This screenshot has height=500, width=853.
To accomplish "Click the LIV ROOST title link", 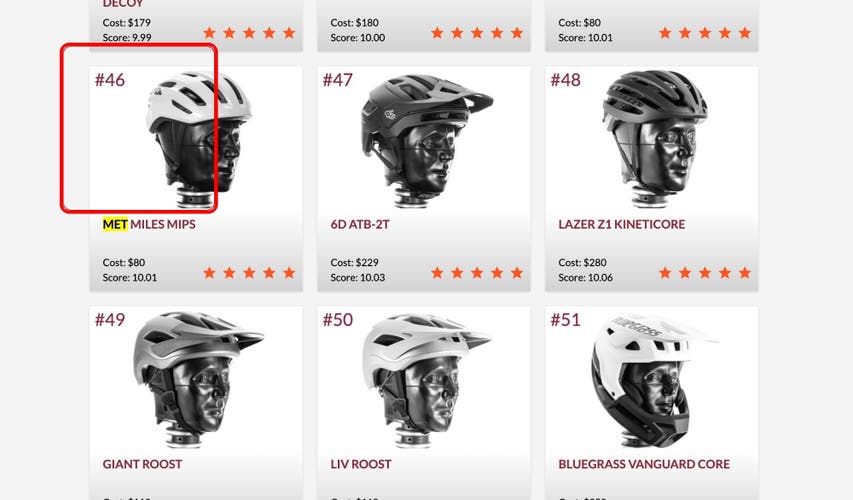I will point(361,464).
